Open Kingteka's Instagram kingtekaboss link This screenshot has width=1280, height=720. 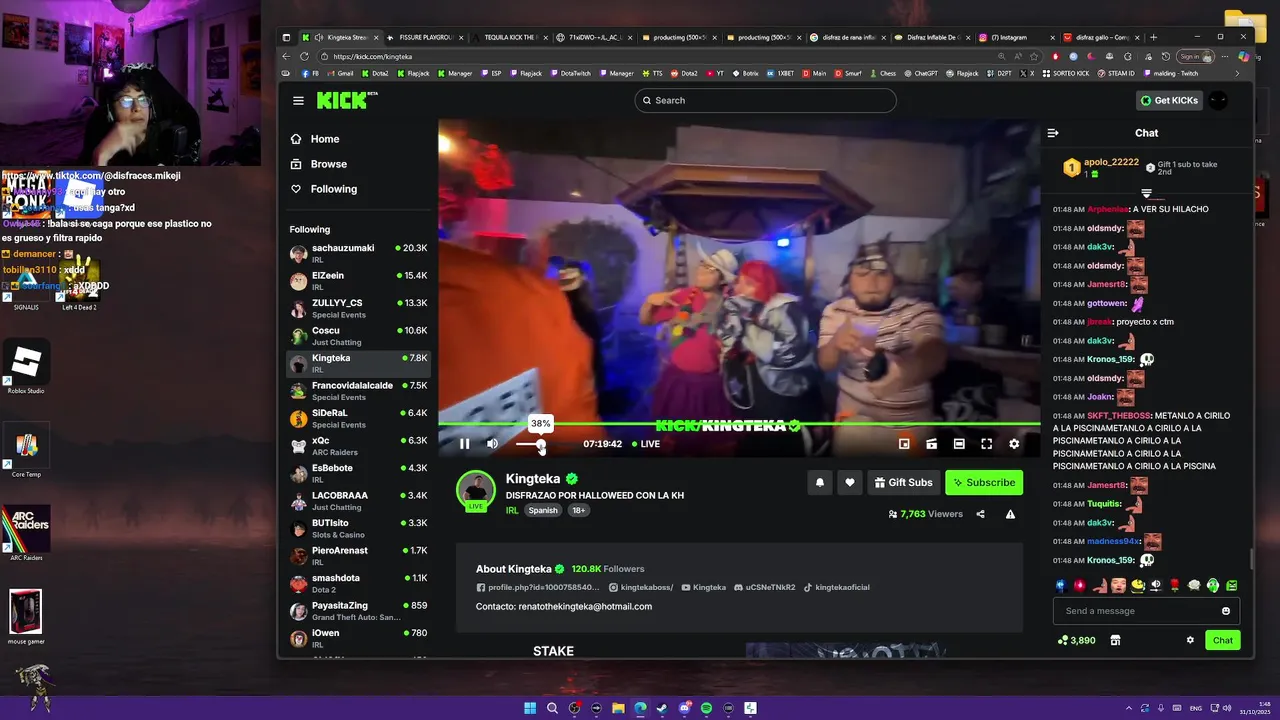(x=640, y=587)
